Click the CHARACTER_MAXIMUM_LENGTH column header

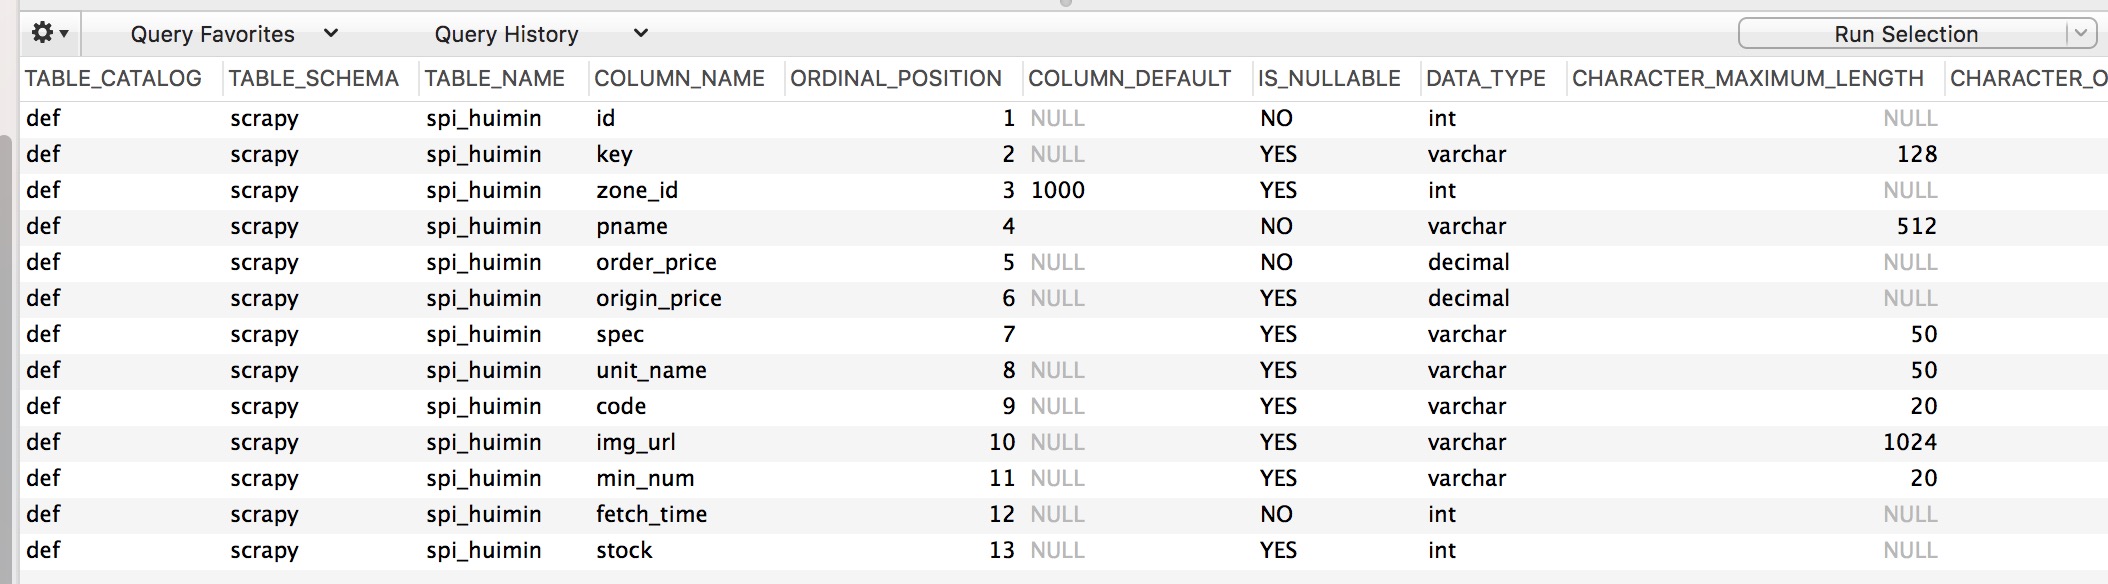coord(1747,78)
